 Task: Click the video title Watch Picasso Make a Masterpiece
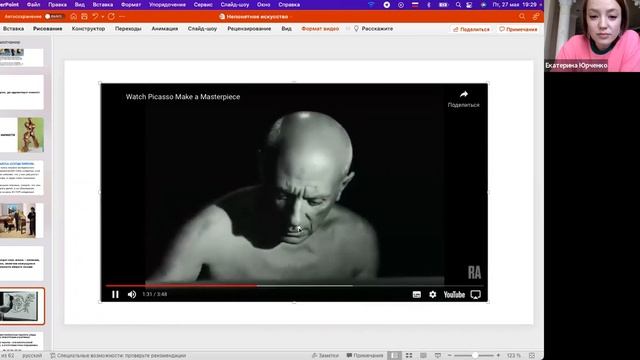coord(183,97)
